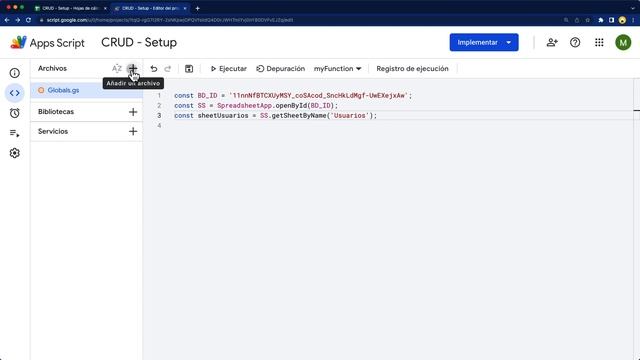Click the 'Usuarios' string in code
Image resolution: width=640 pixels, height=360 pixels.
pos(349,116)
